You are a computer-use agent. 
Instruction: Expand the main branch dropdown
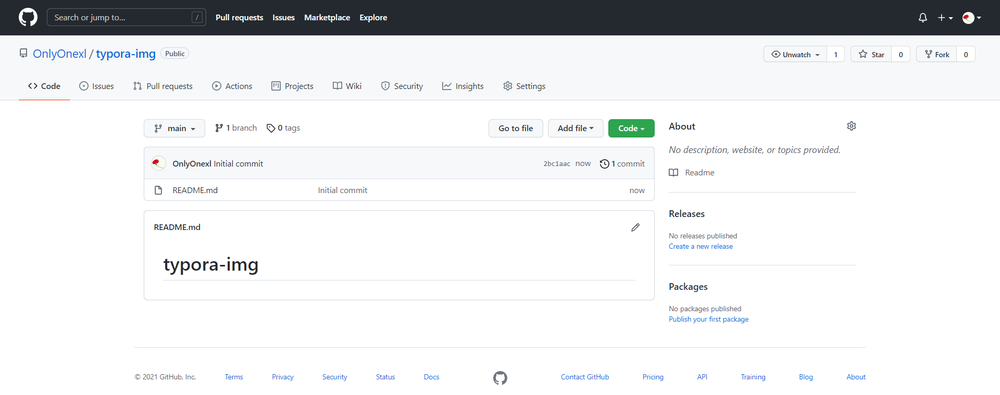coord(175,128)
